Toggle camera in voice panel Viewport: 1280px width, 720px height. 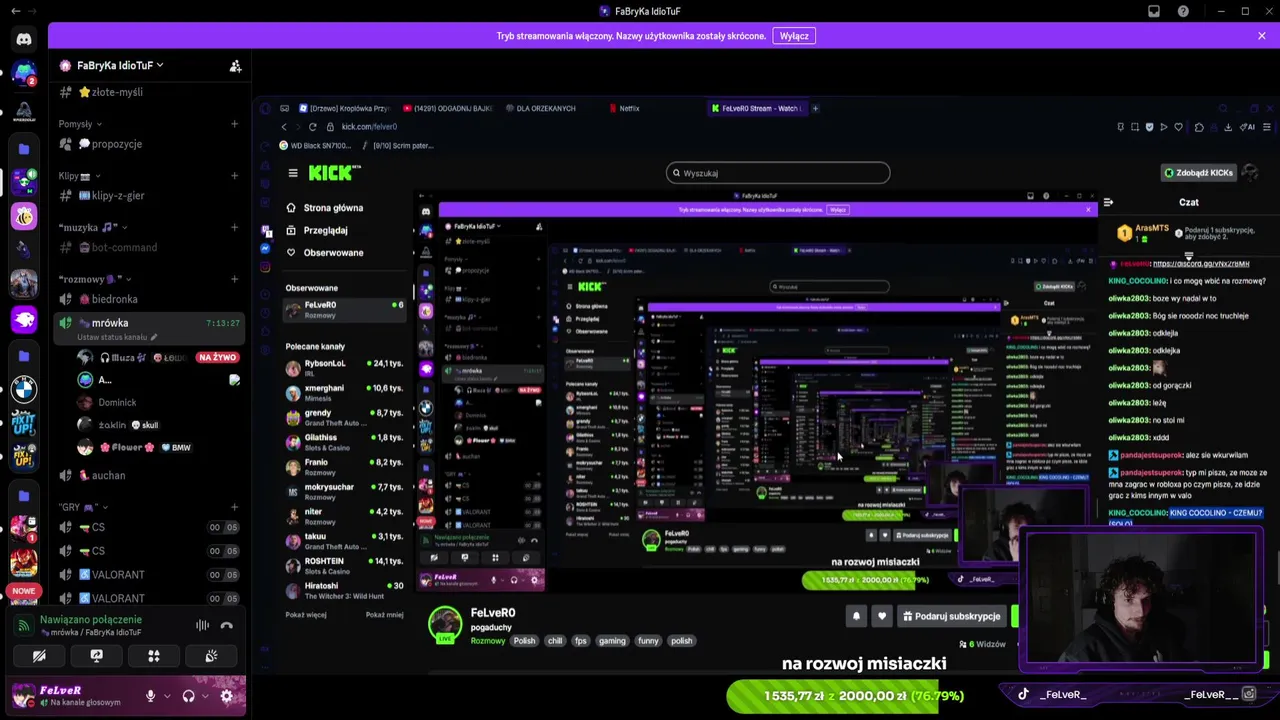pos(39,656)
